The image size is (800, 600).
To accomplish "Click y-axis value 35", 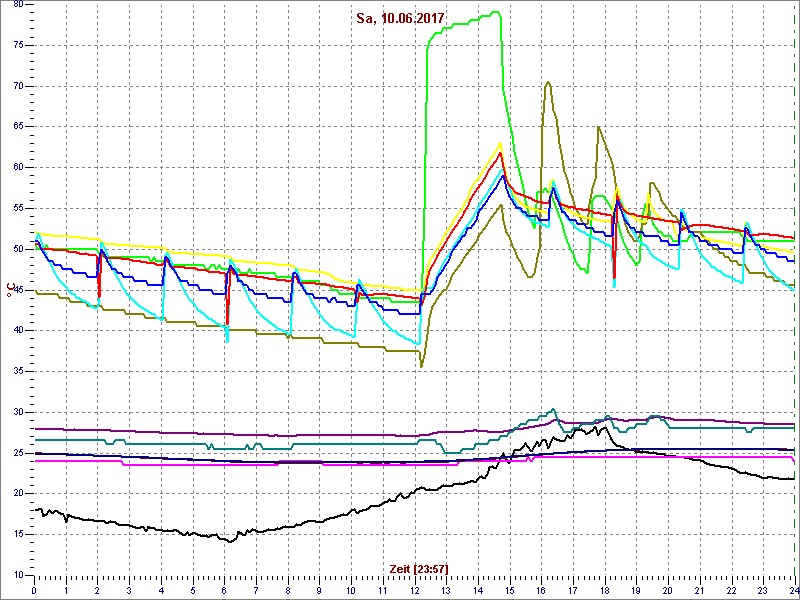I will (x=17, y=371).
